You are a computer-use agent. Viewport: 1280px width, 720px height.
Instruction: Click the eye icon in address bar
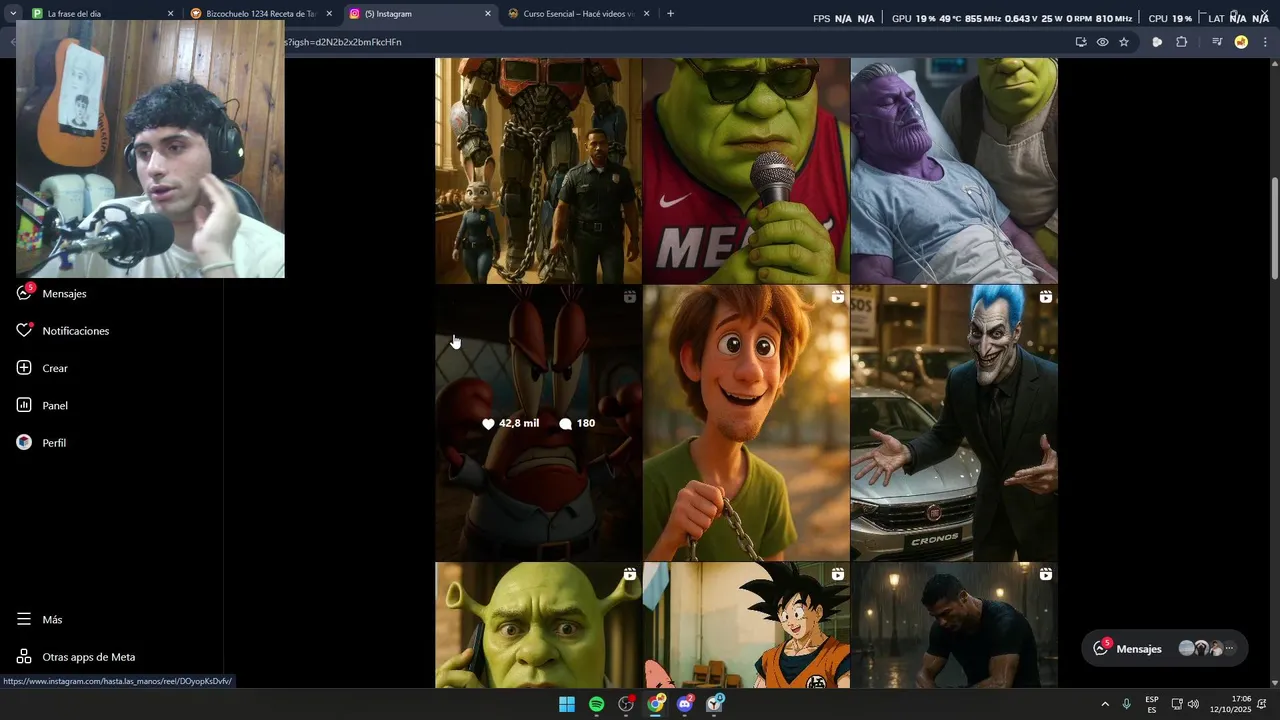[x=1102, y=42]
